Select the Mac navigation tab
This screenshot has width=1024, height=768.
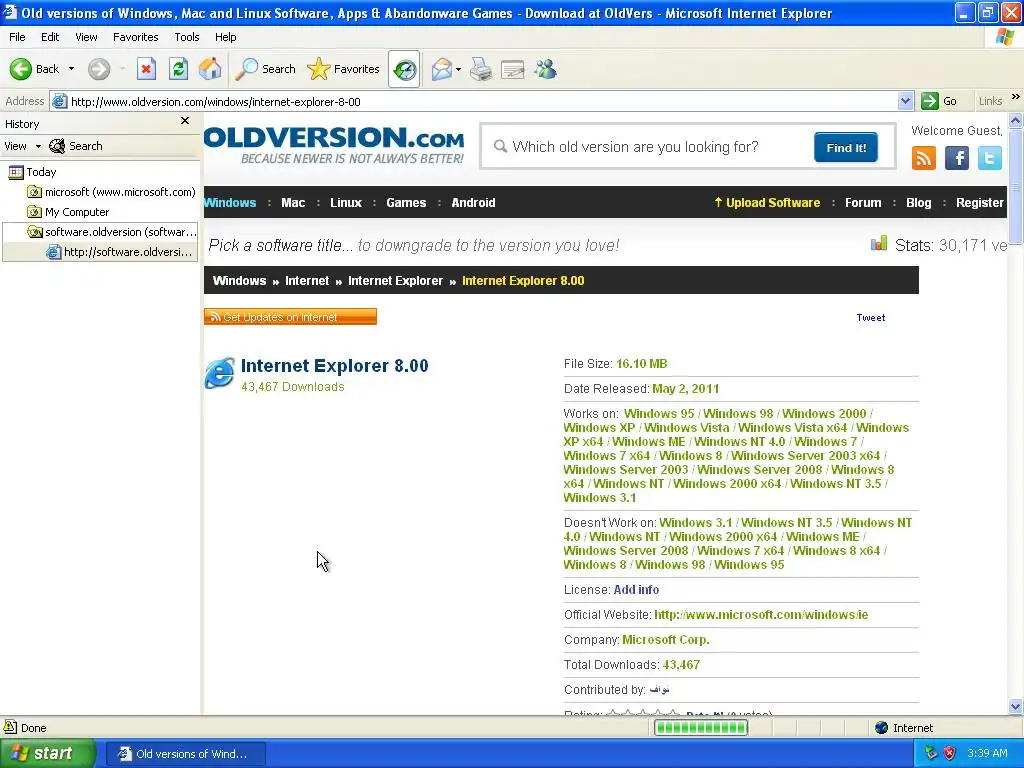pyautogui.click(x=293, y=202)
